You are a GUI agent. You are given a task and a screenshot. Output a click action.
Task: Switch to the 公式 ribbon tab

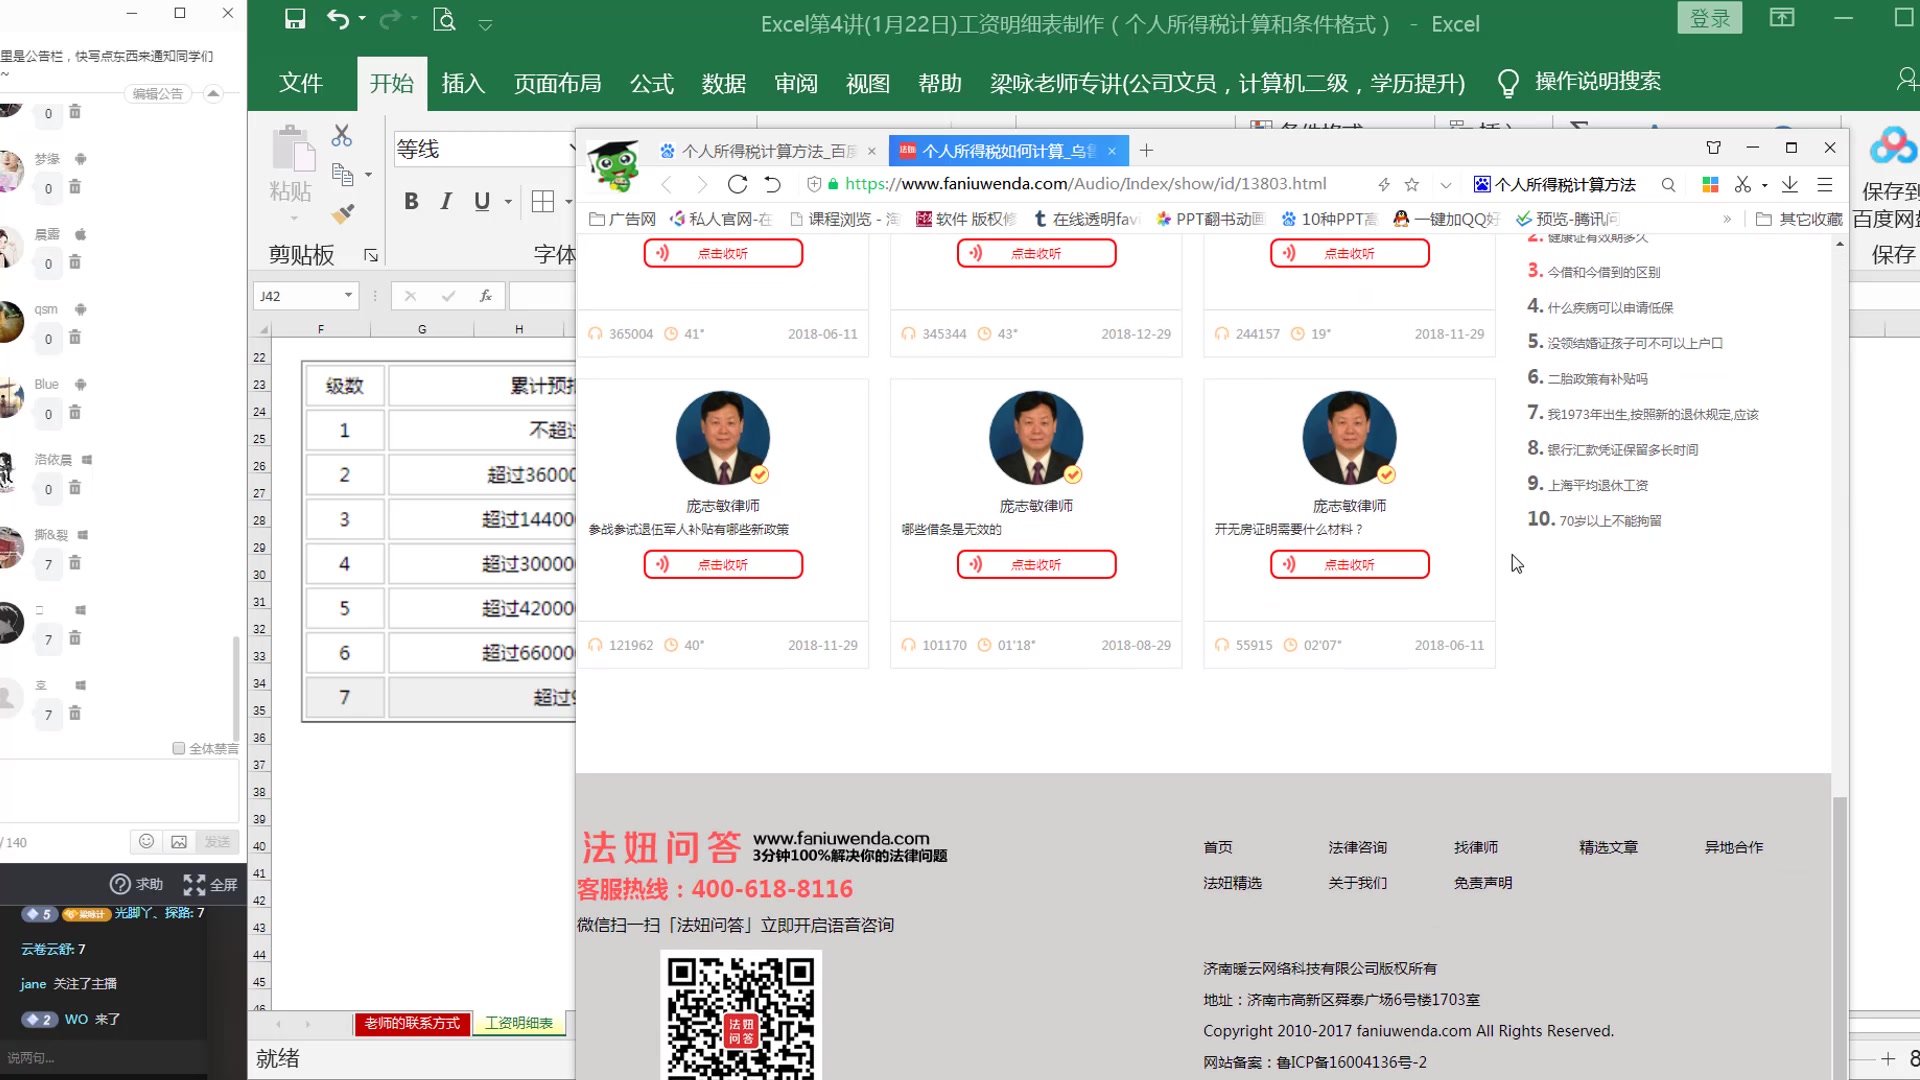651,83
